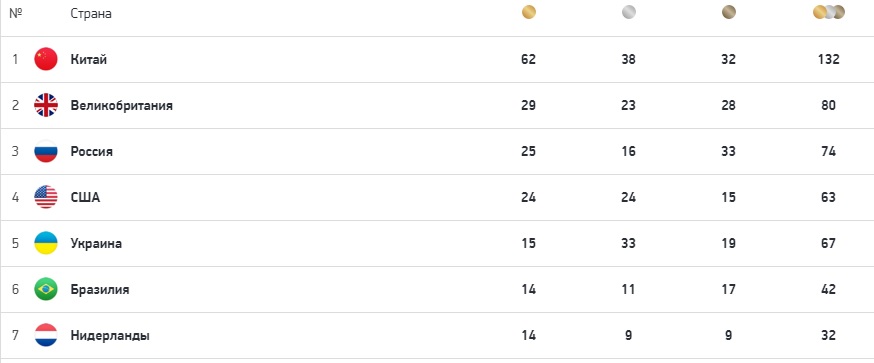874x363 pixels.
Task: Sort by gold medal column icon
Action: click(x=528, y=12)
